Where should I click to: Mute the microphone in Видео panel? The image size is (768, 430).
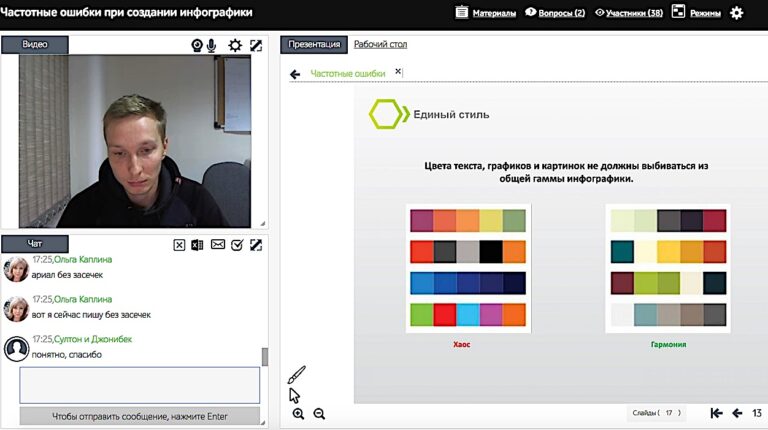pos(212,45)
